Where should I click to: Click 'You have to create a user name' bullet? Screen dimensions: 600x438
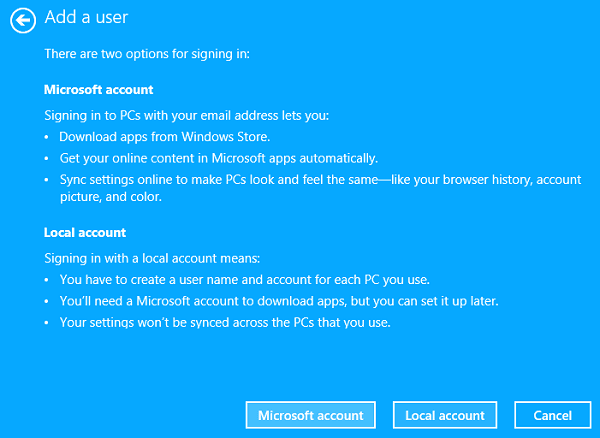click(245, 280)
